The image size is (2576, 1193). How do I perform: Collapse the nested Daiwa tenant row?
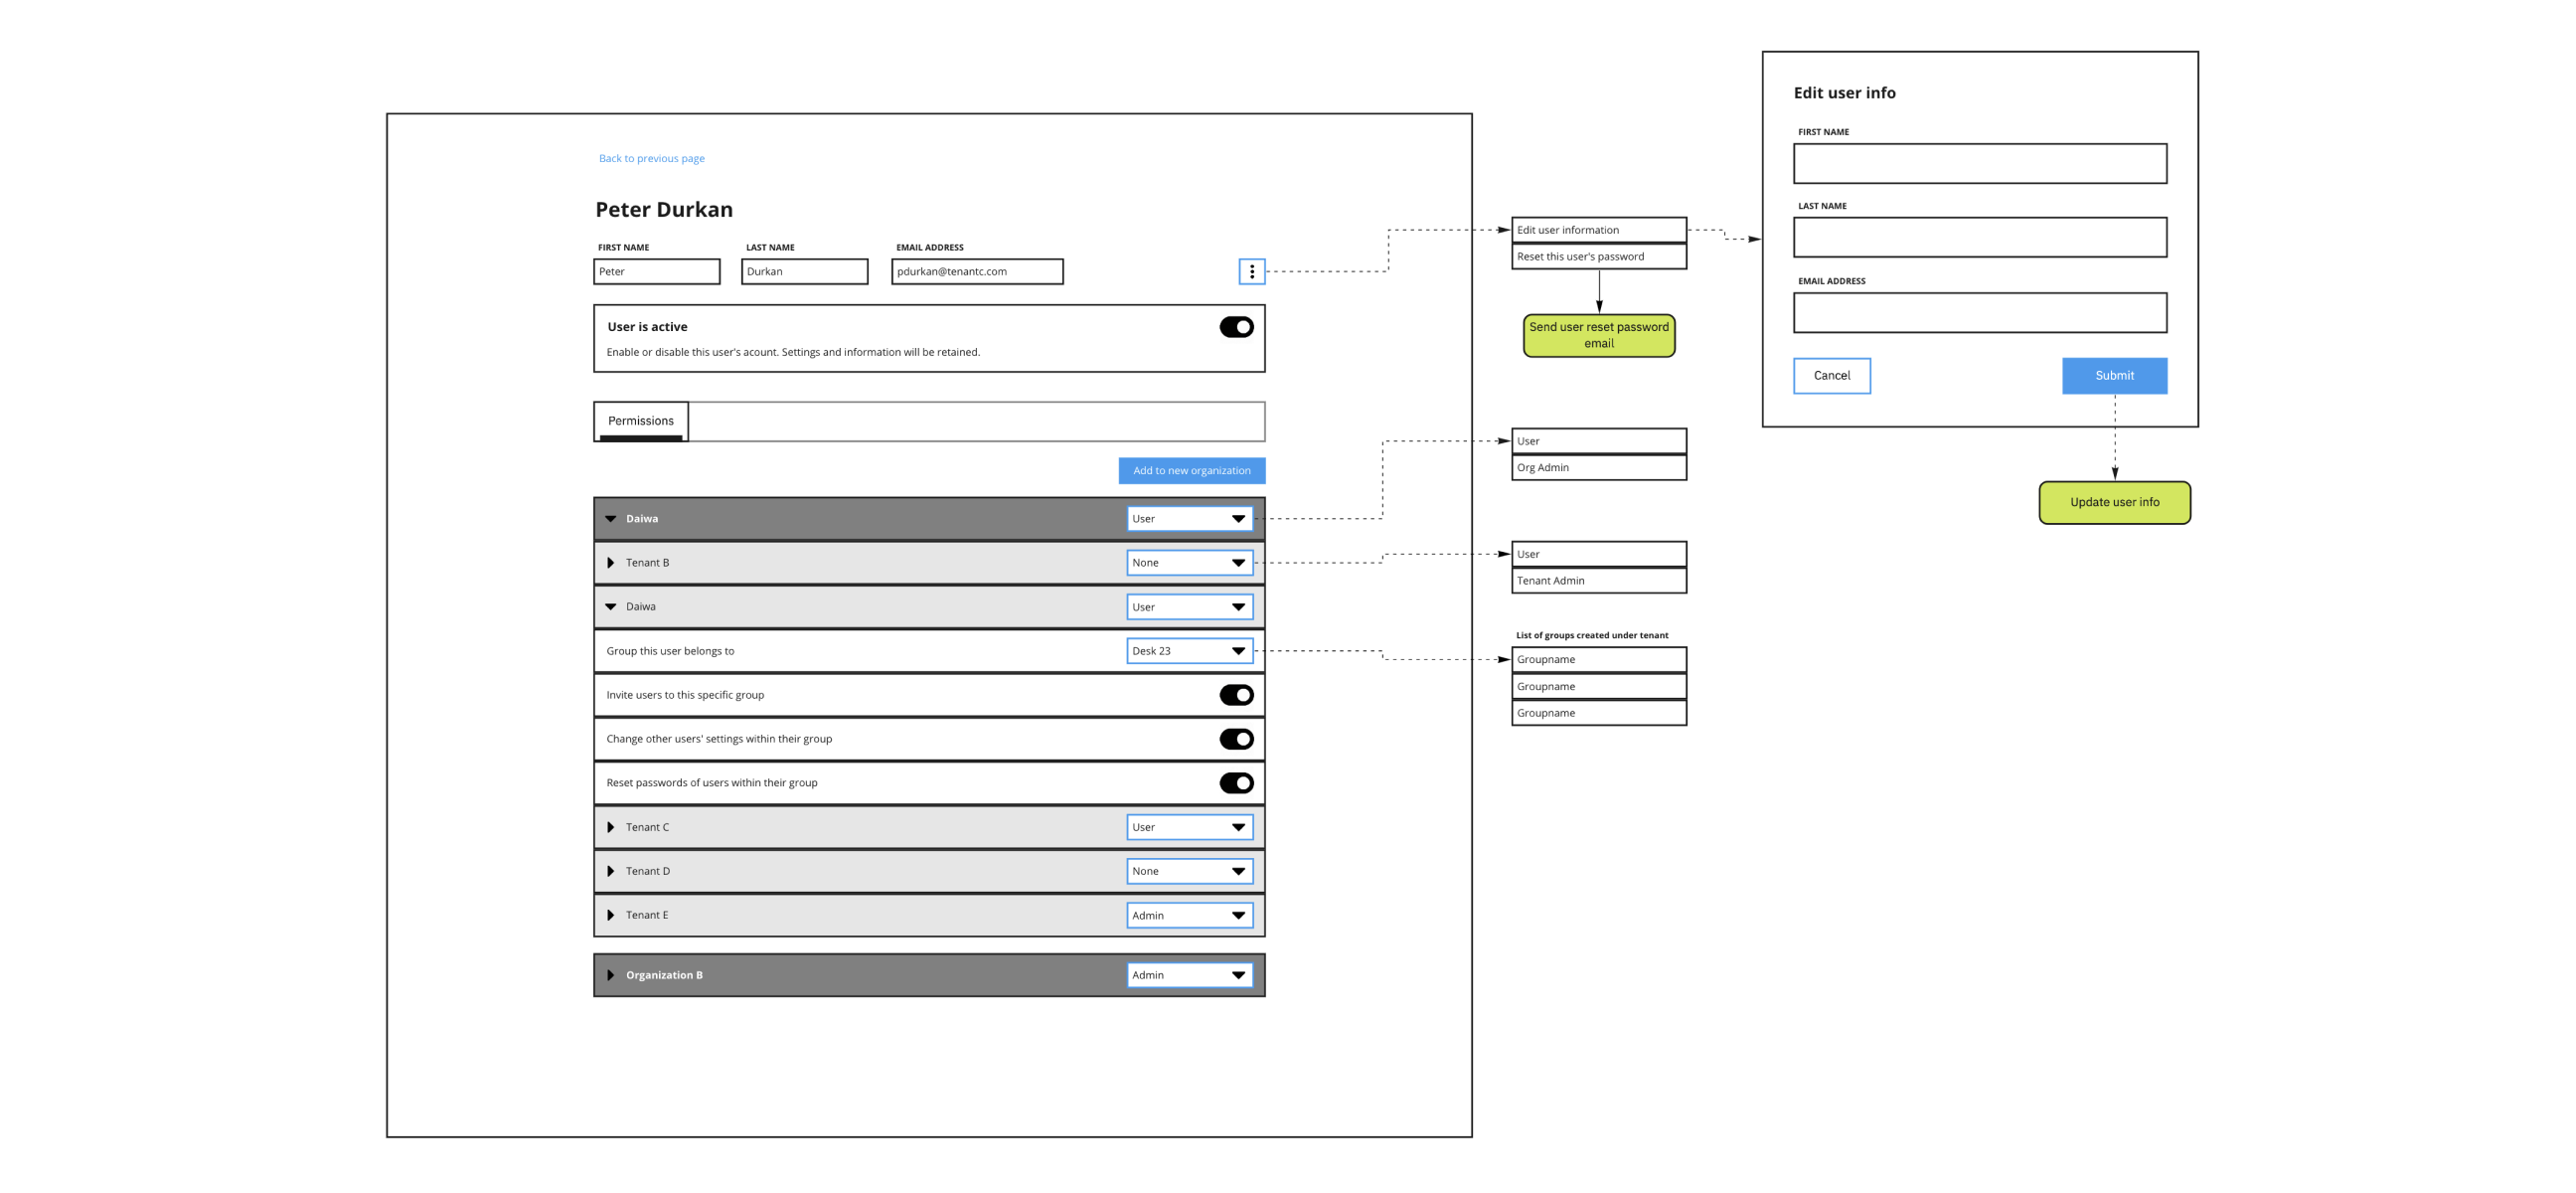[x=611, y=607]
